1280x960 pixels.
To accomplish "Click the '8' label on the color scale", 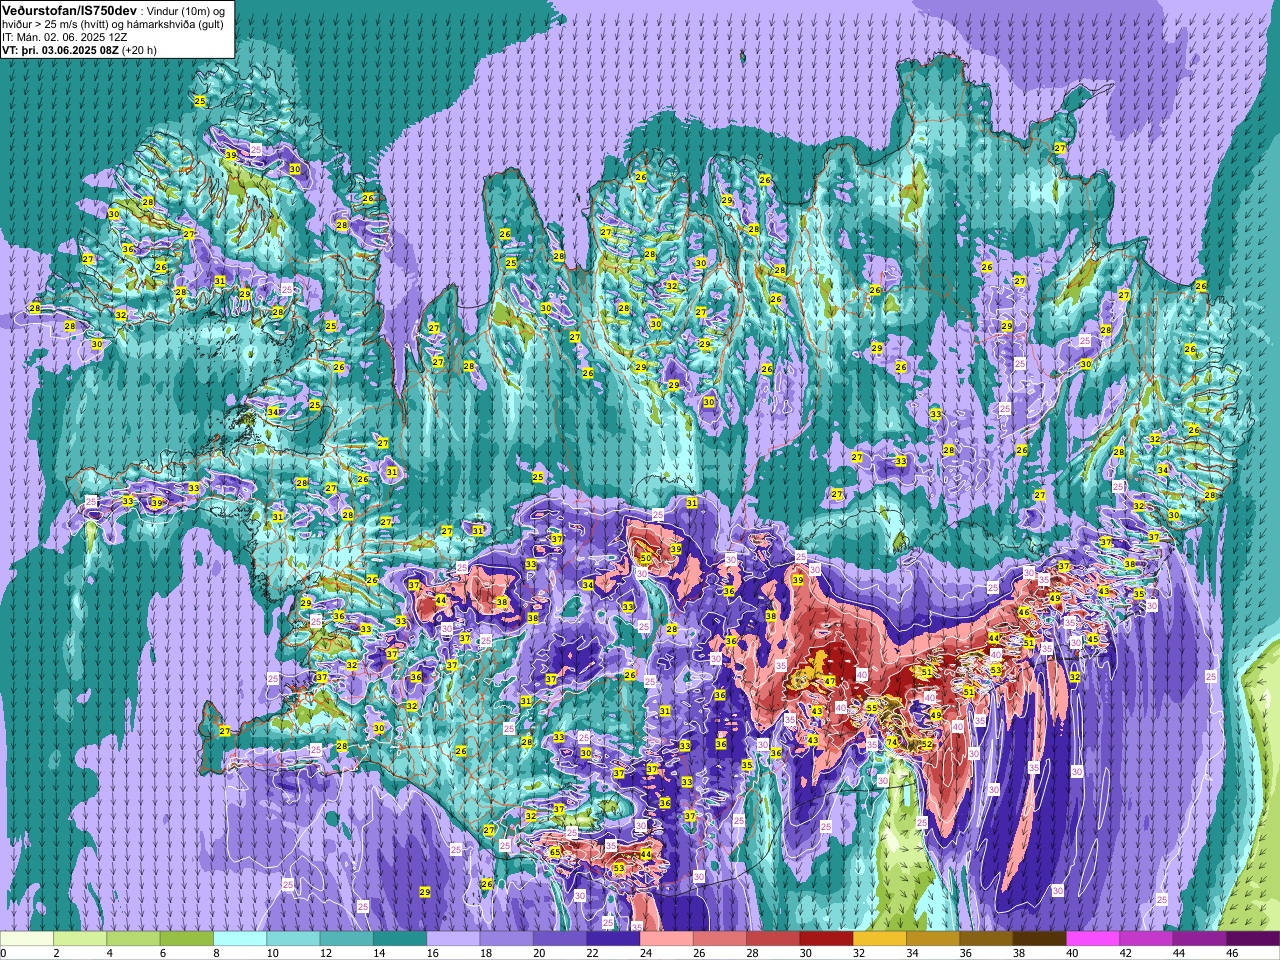I will pos(217,954).
